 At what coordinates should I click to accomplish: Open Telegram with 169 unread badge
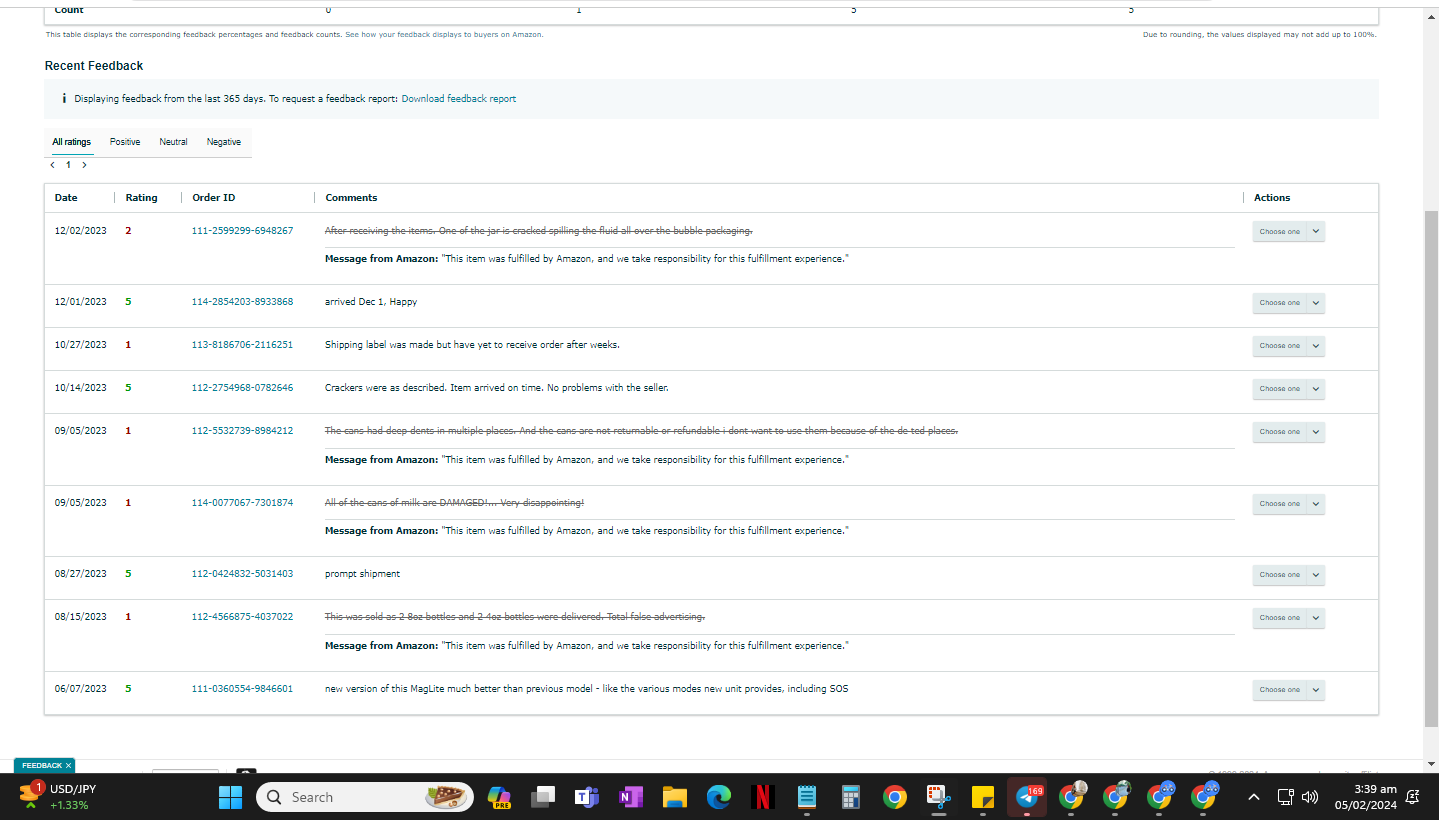[1027, 797]
